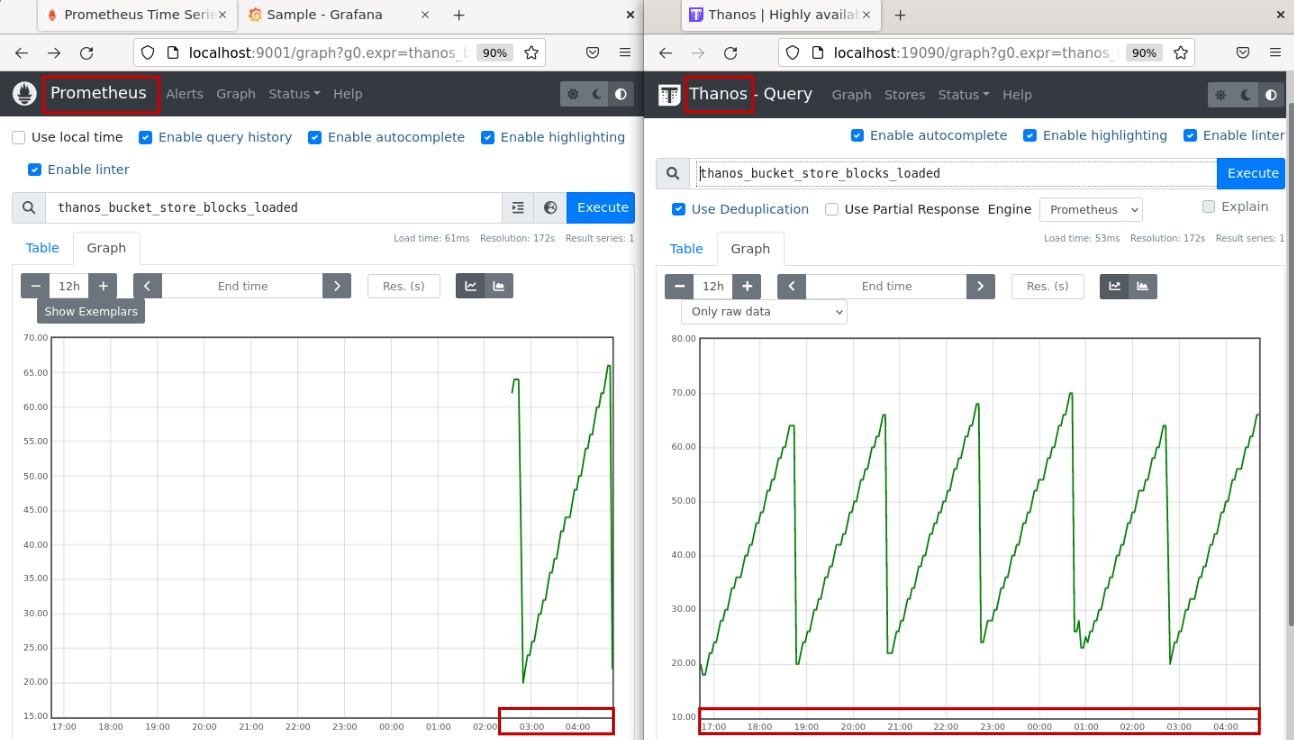
Task: Open Alerts in Prometheus navbar
Action: coord(184,94)
